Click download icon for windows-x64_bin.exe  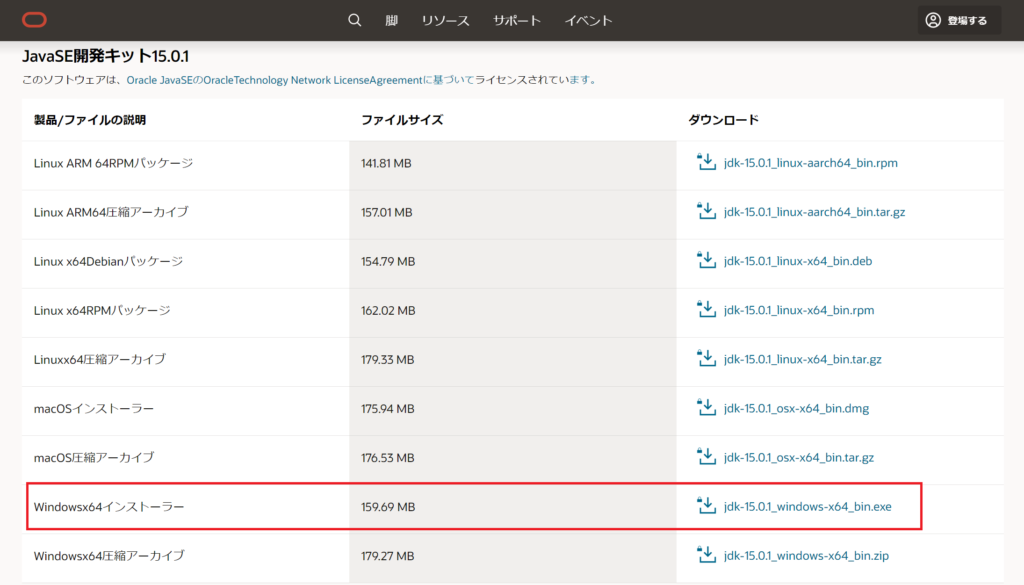pyautogui.click(x=706, y=505)
